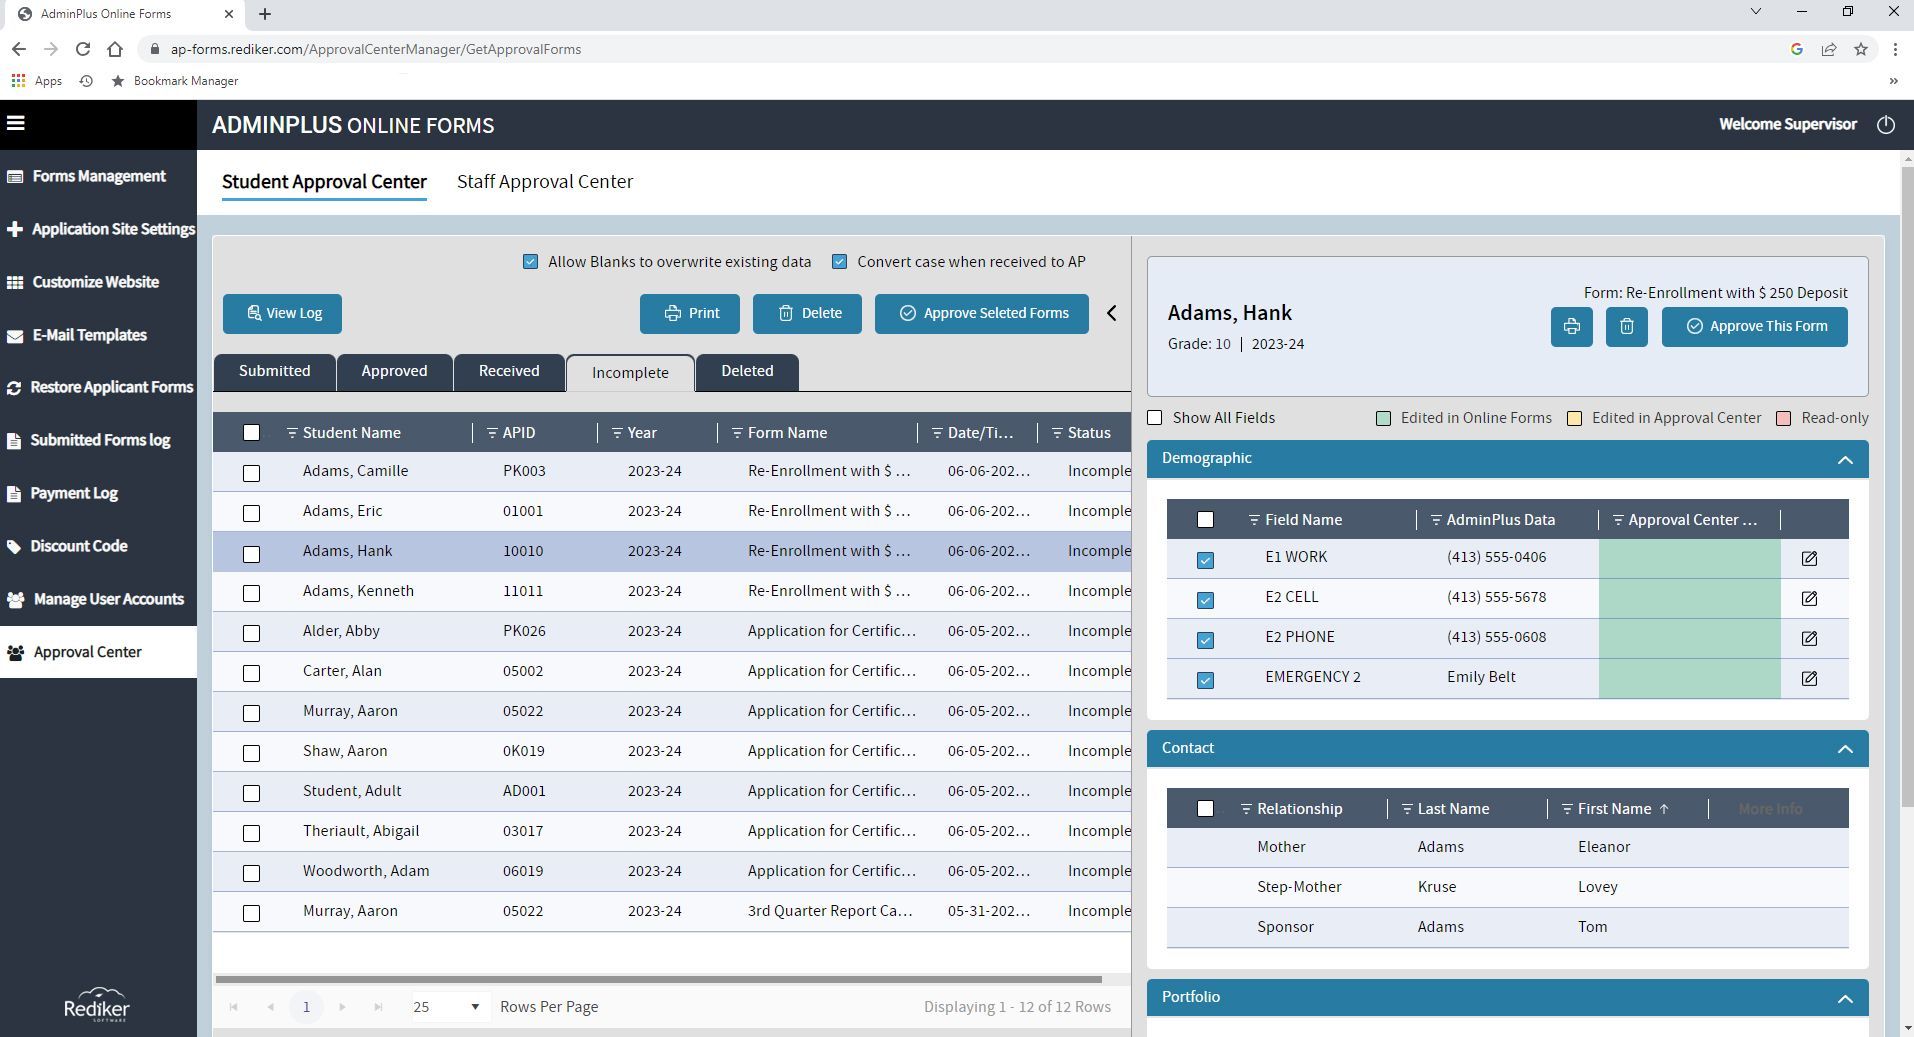Image resolution: width=1914 pixels, height=1037 pixels.
Task: Filter the APID column
Action: point(492,433)
